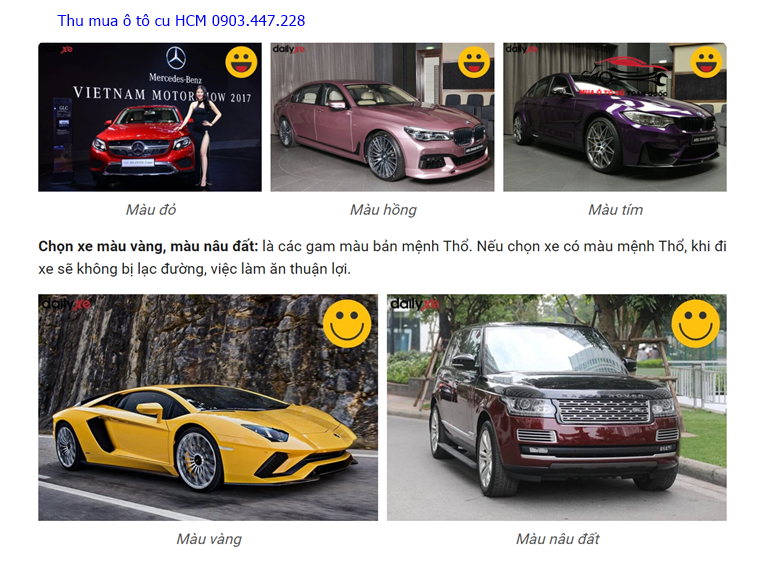Image resolution: width=764 pixels, height=583 pixels.
Task: Click dailyxe logo on pink BMW photo
Action: [288, 49]
